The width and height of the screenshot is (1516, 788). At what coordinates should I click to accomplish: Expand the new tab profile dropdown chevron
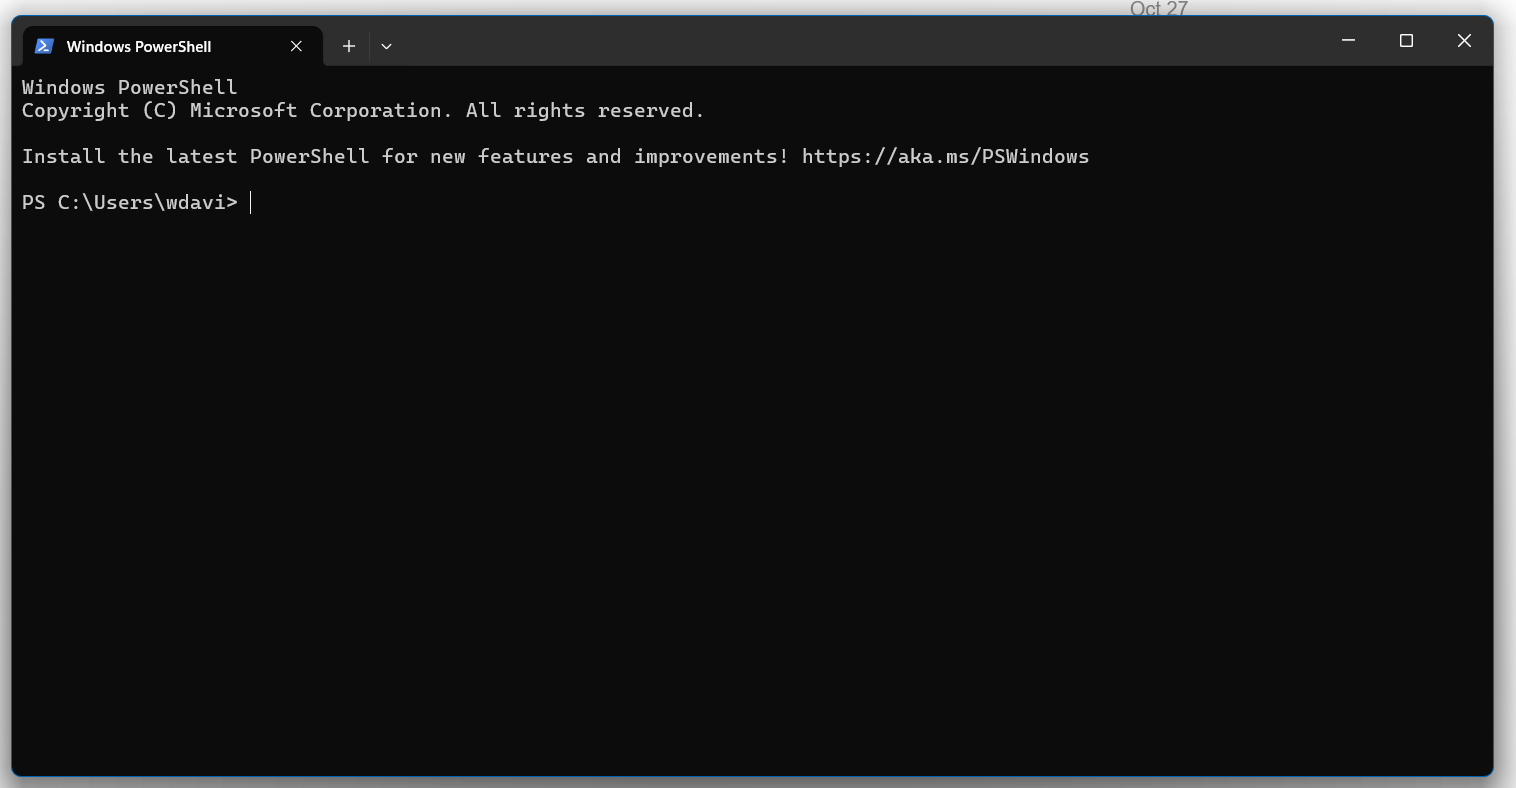(386, 46)
